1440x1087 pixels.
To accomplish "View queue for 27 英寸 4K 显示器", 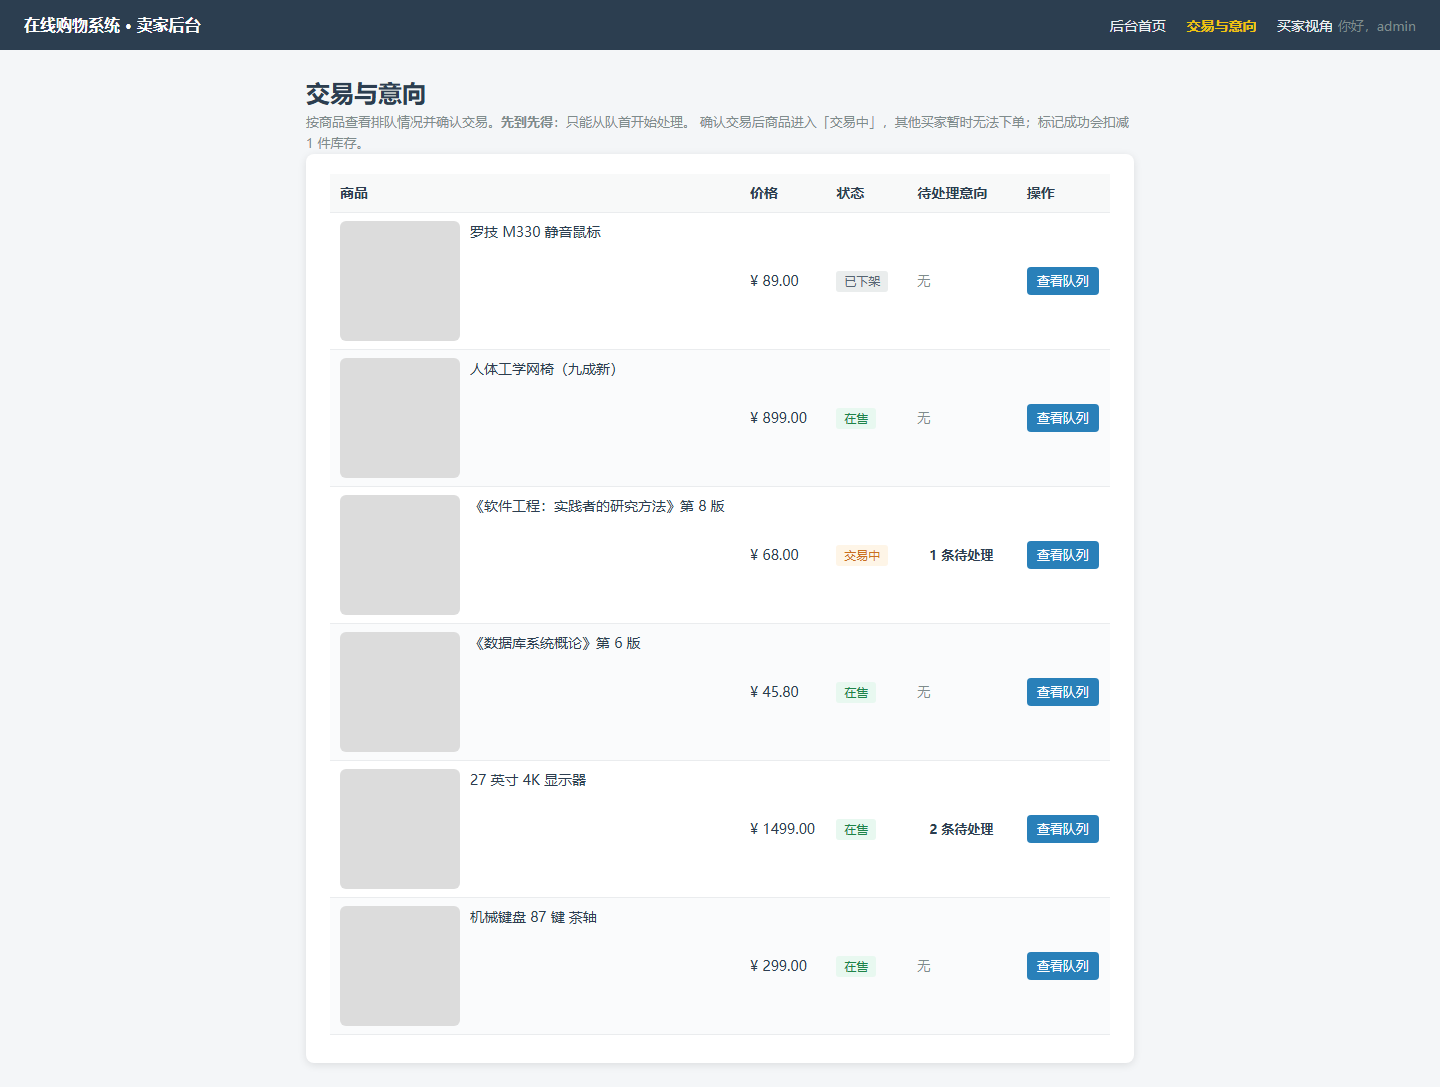I will coord(1062,829).
